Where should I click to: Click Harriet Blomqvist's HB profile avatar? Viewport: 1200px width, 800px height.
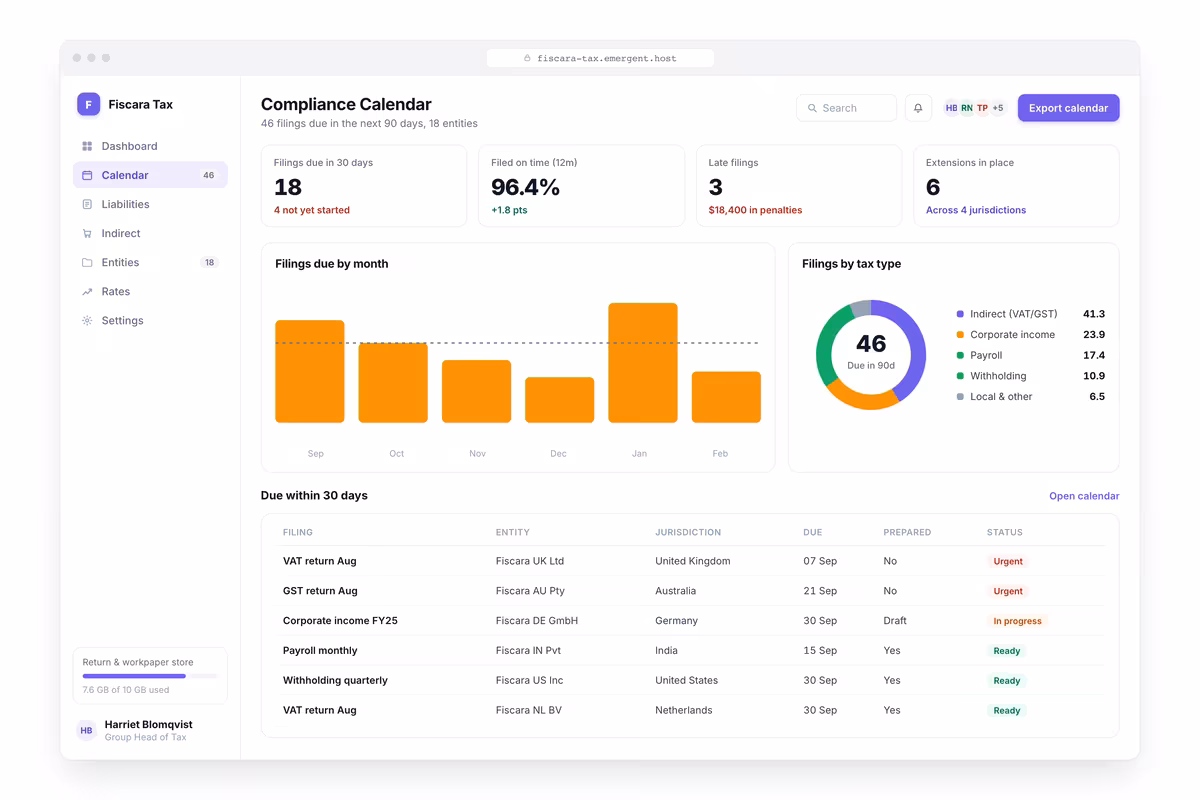pos(87,731)
